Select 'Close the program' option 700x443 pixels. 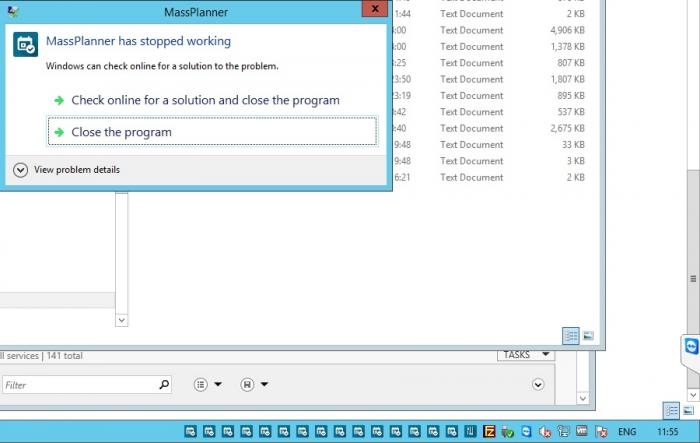click(212, 132)
